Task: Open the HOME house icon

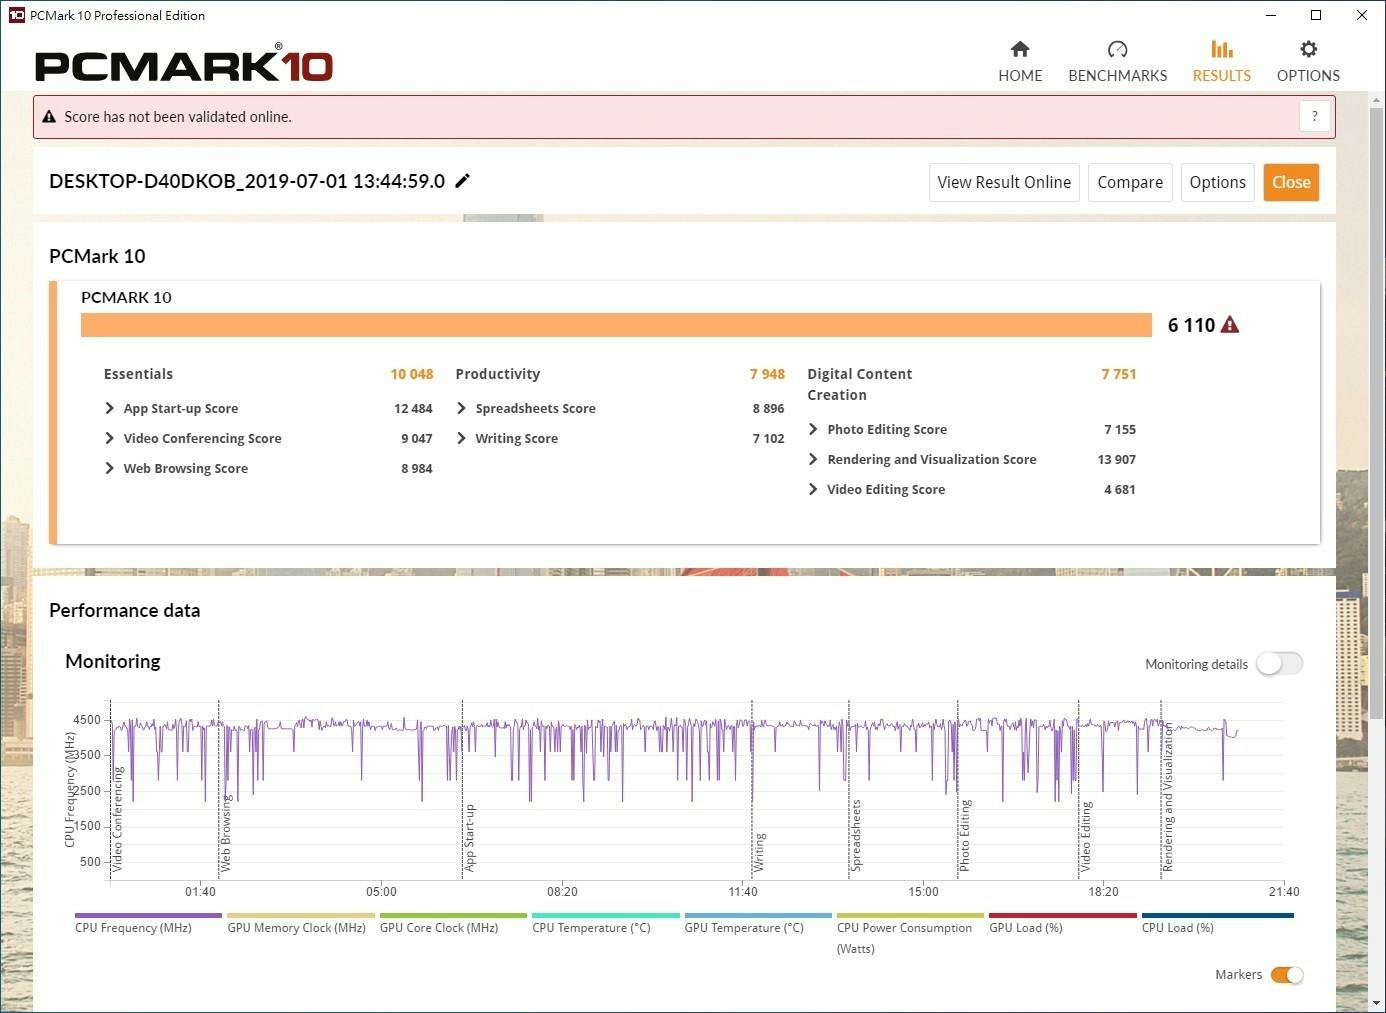Action: pyautogui.click(x=1020, y=49)
